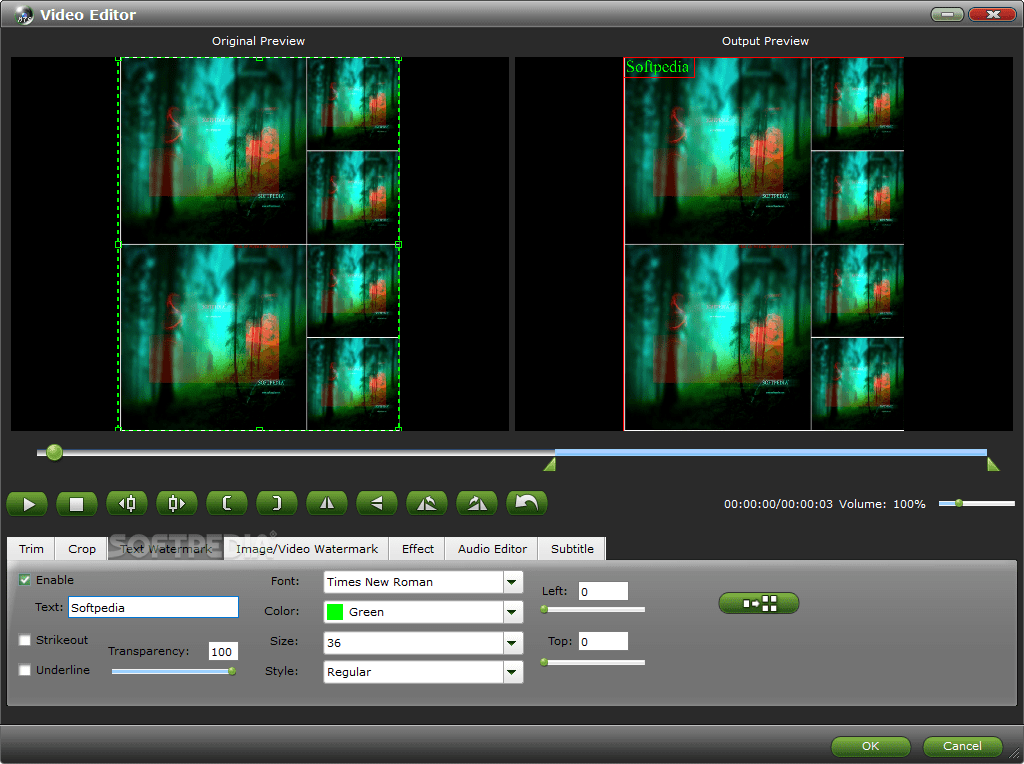1024x764 pixels.
Task: Switch to the Audio Editor tab
Action: pyautogui.click(x=492, y=549)
